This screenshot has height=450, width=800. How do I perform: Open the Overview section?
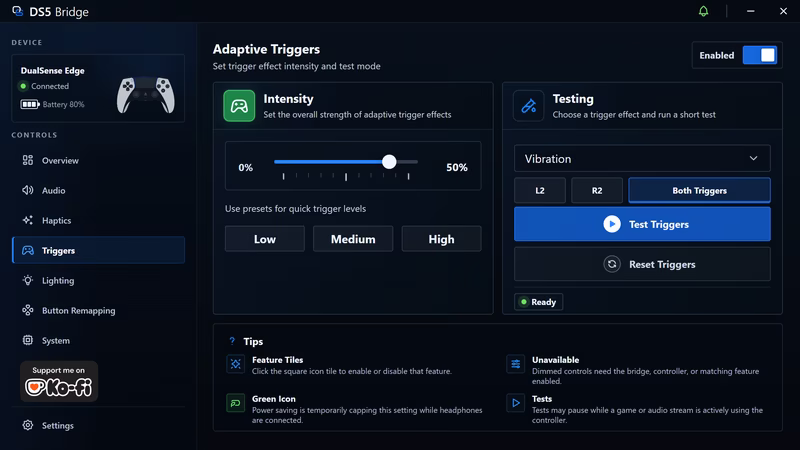[x=98, y=160]
